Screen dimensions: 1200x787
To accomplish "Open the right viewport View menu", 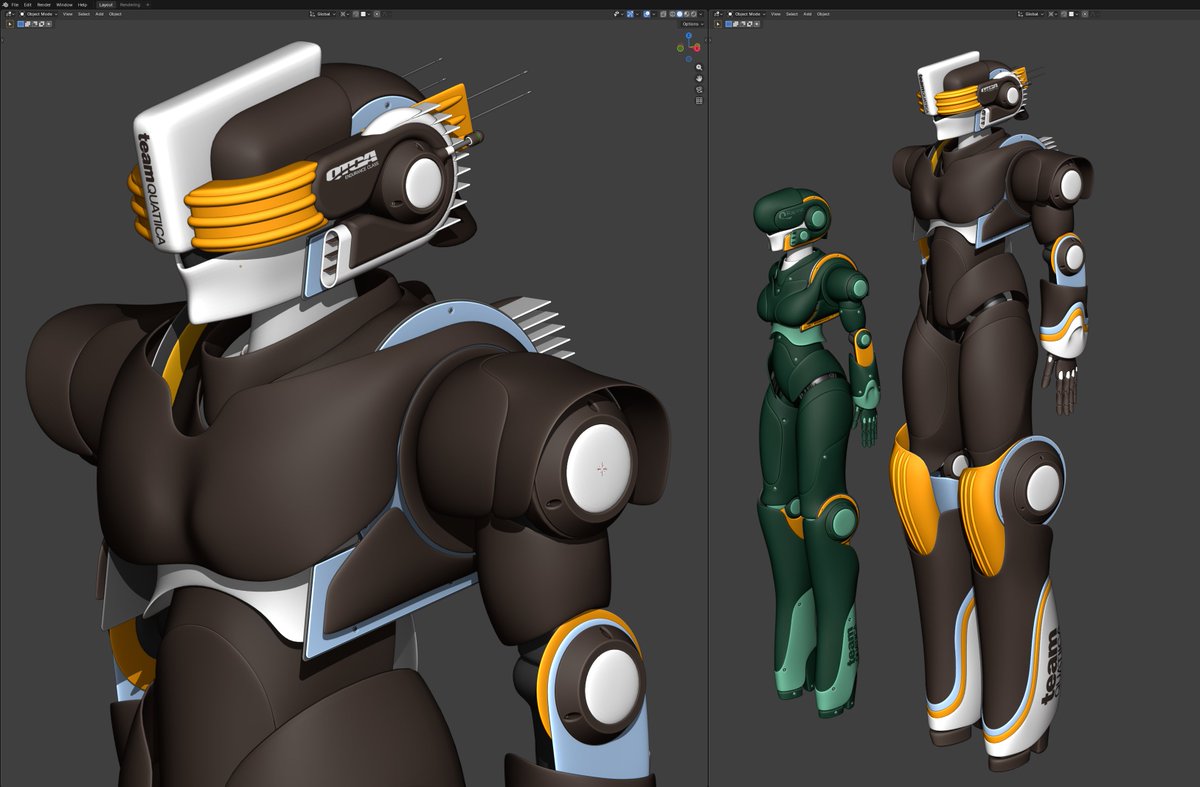I will pos(776,14).
